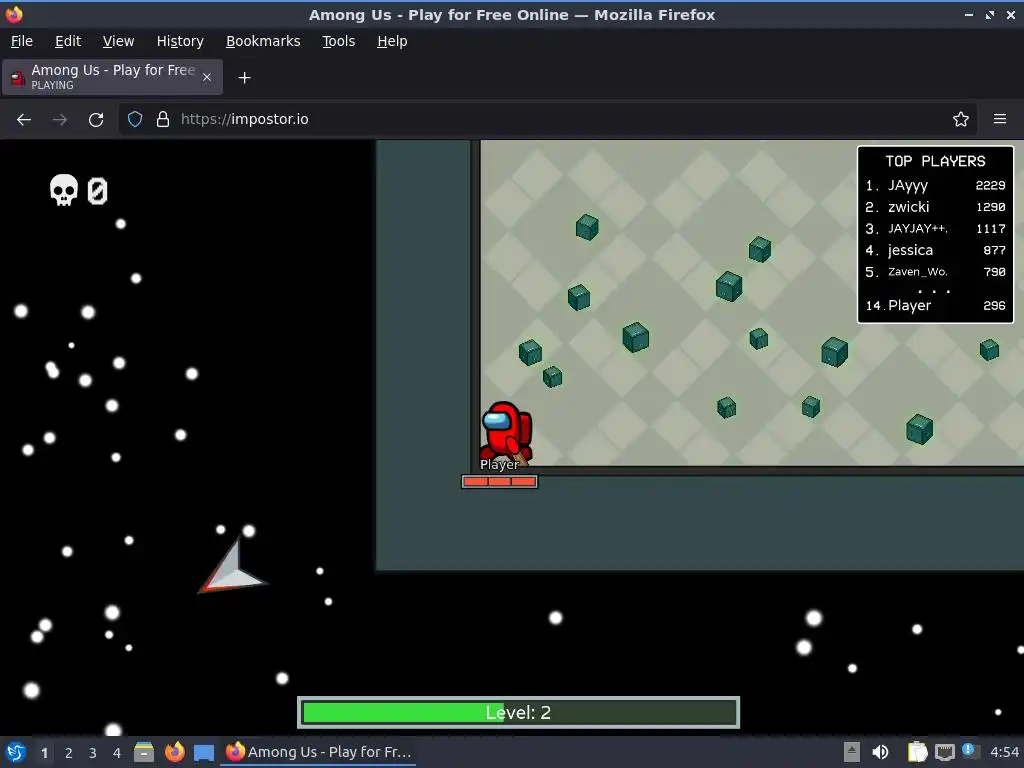Open the Help menu
The height and width of the screenshot is (768, 1024).
tap(392, 41)
